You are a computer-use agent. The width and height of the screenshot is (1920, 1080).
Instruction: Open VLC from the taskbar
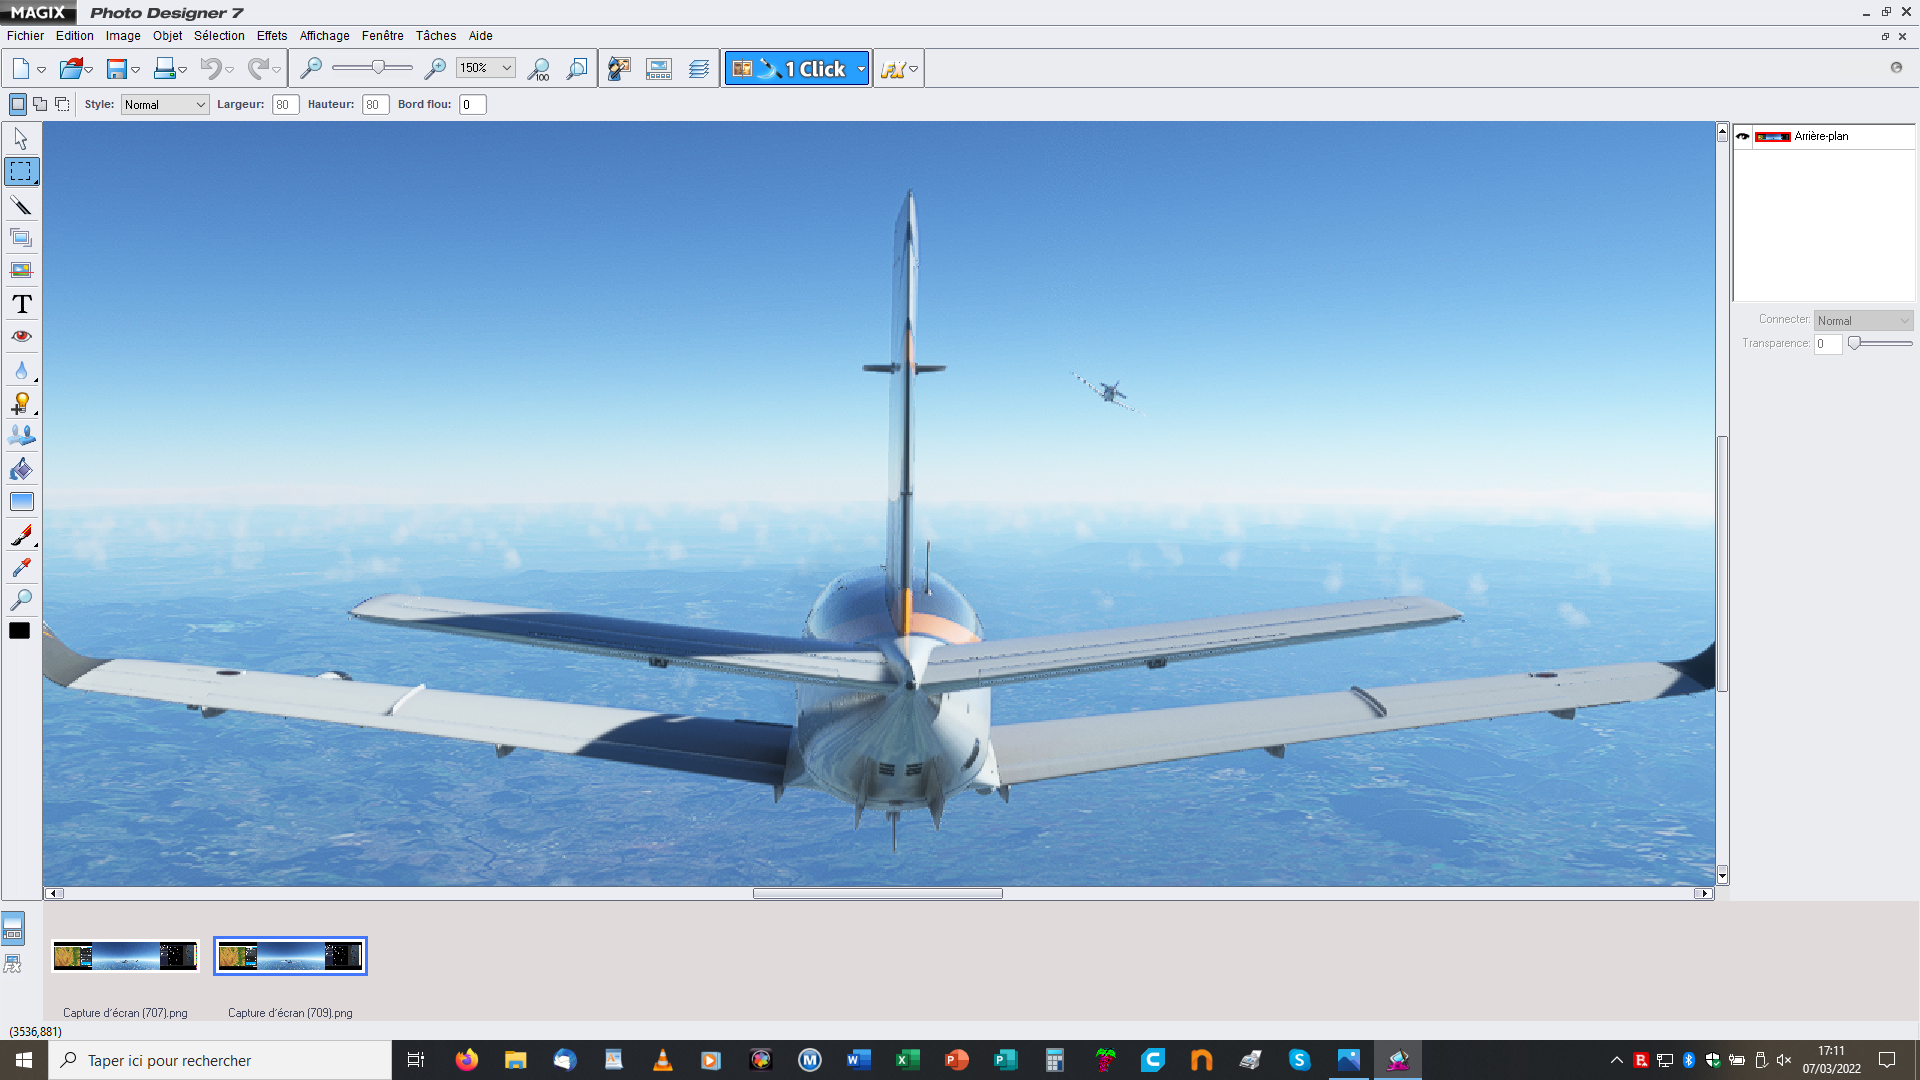tap(662, 1060)
